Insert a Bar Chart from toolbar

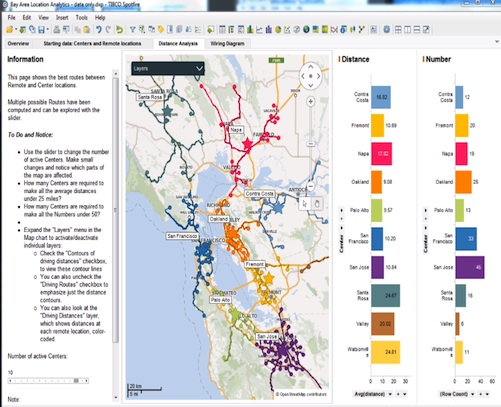point(250,30)
